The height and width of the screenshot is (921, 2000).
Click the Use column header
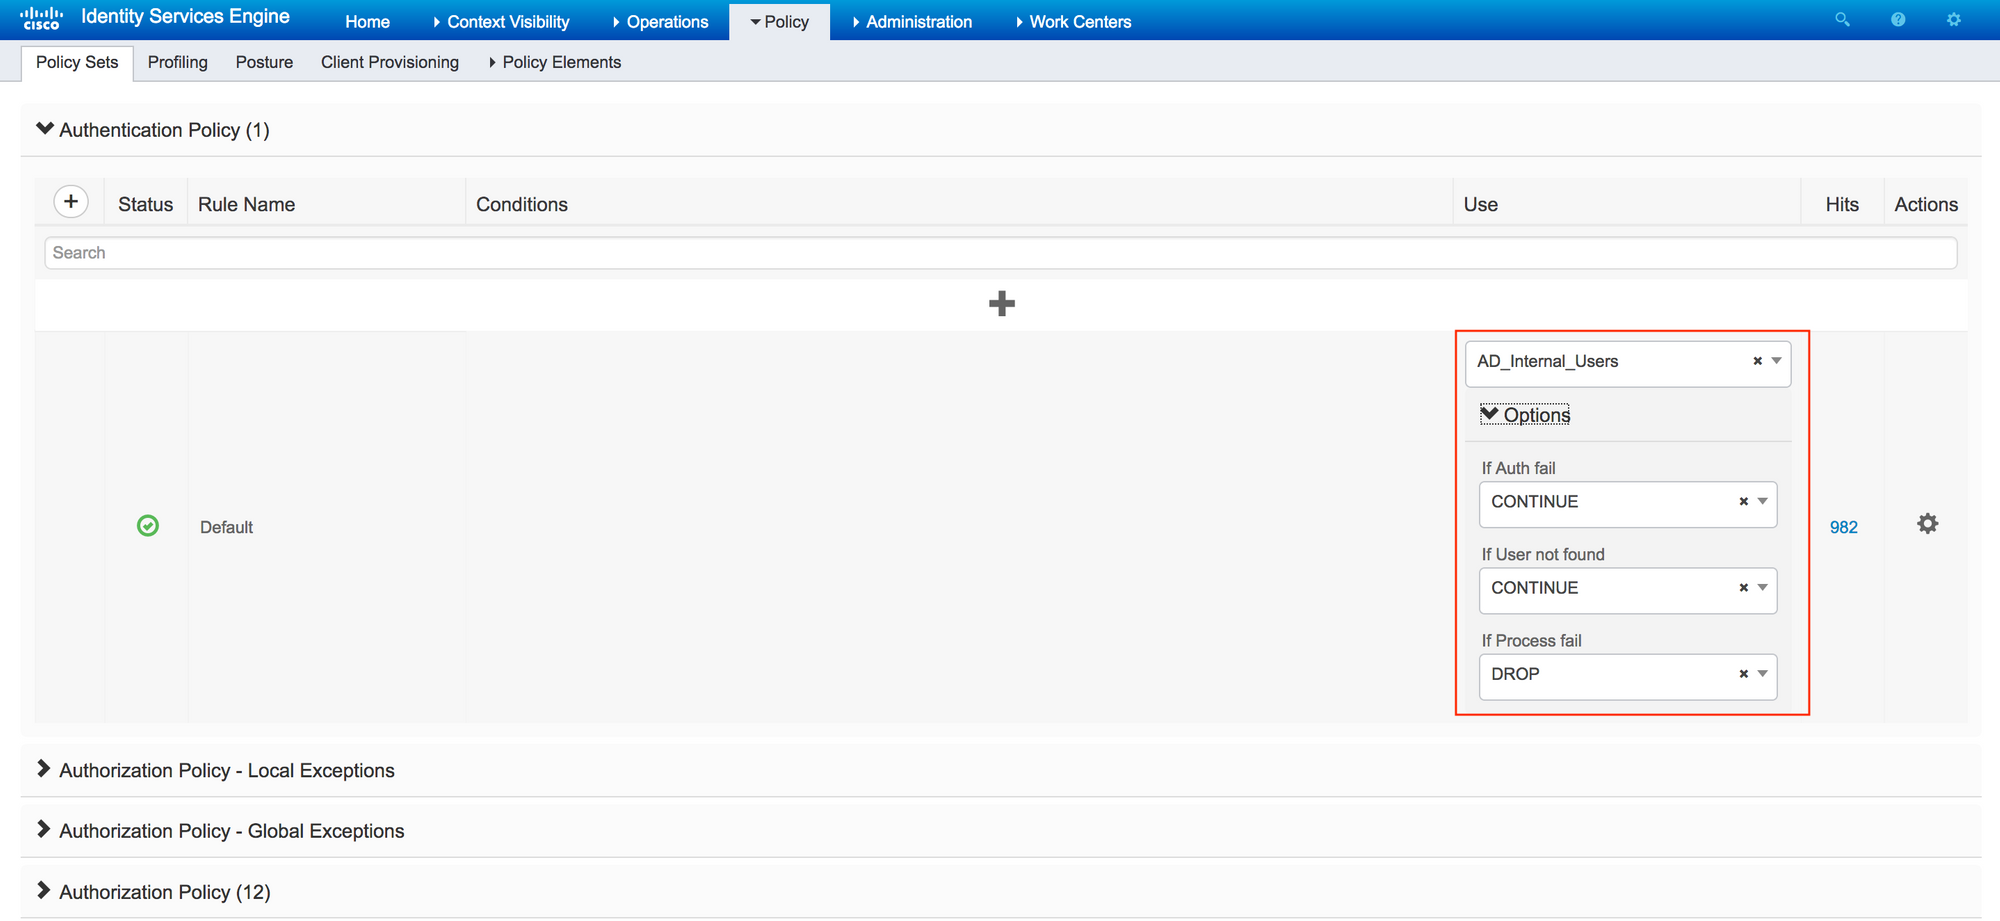1480,204
